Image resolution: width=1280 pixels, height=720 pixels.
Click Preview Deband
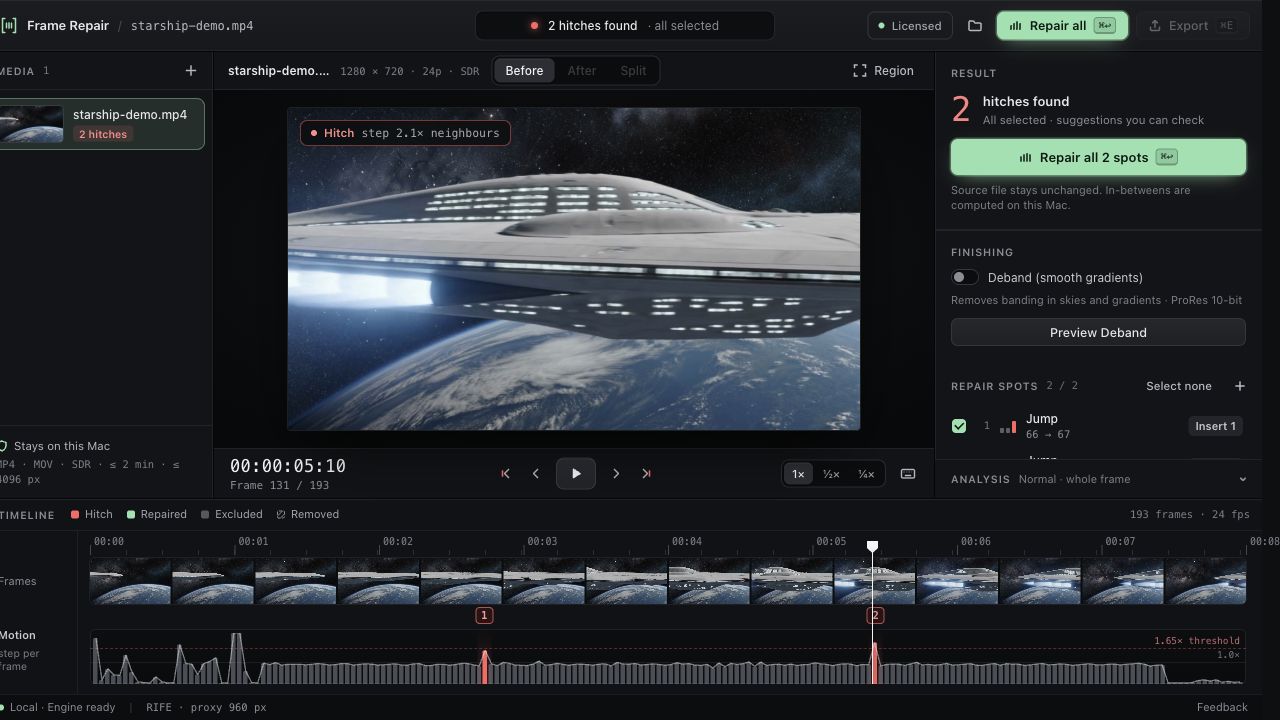(x=1098, y=333)
